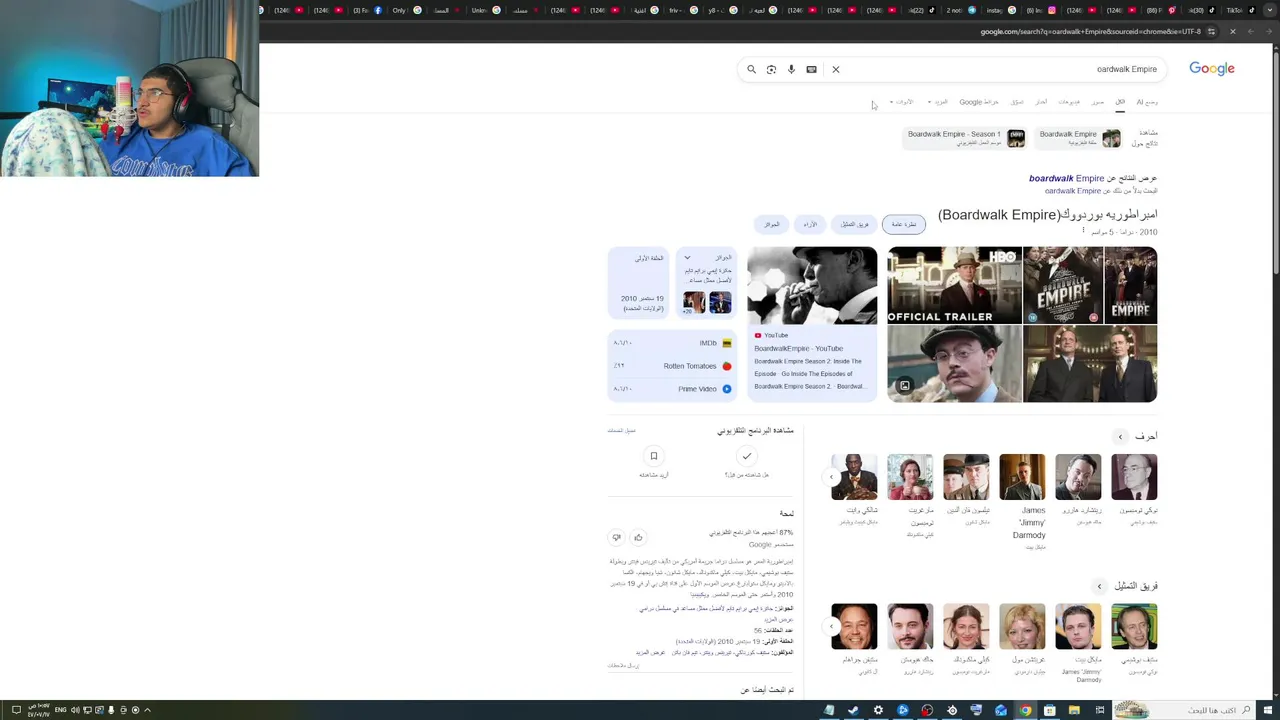Open File Explorer folder in taskbar
The height and width of the screenshot is (720, 1280).
[1074, 710]
